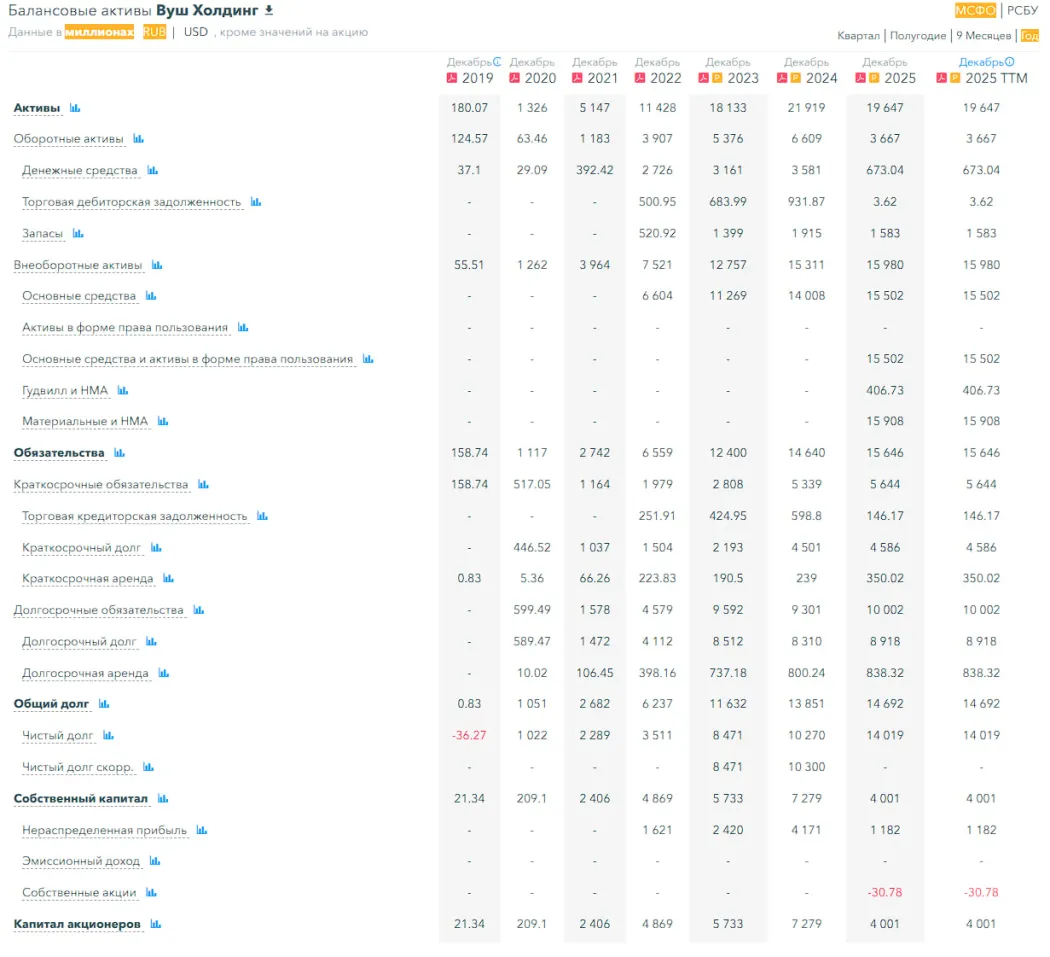Select МСФО reporting standard
The image size is (1050, 957).
pos(975,11)
